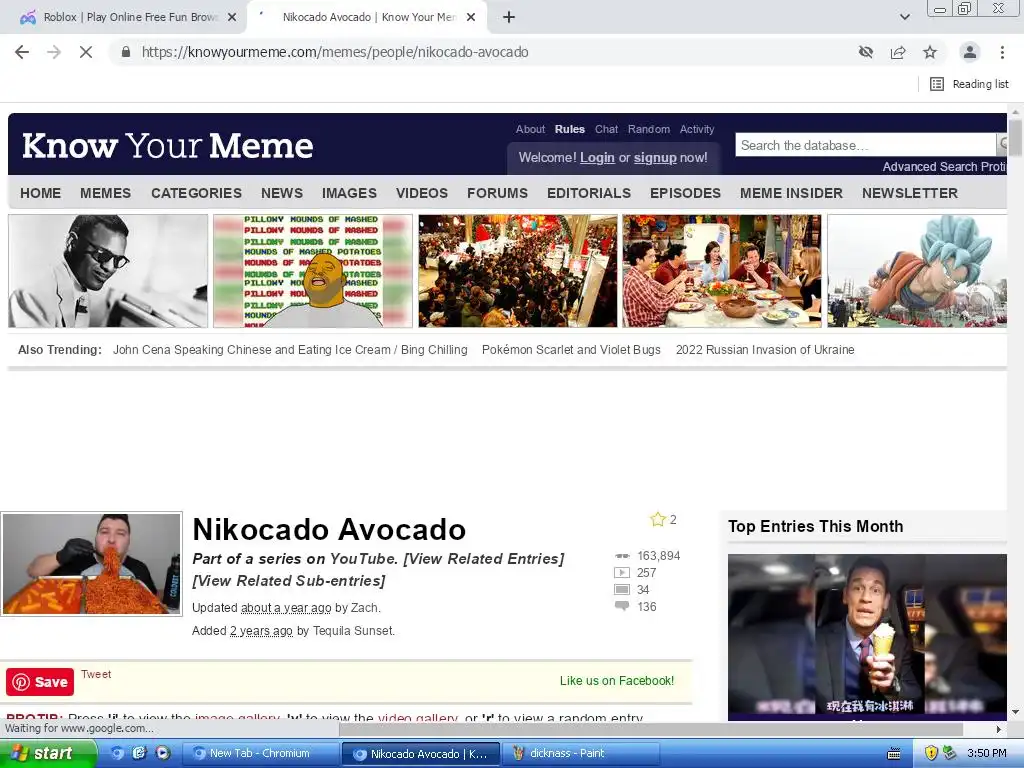Click the crossed-eye tracking icon in address bar
The image size is (1024, 768).
click(x=865, y=52)
